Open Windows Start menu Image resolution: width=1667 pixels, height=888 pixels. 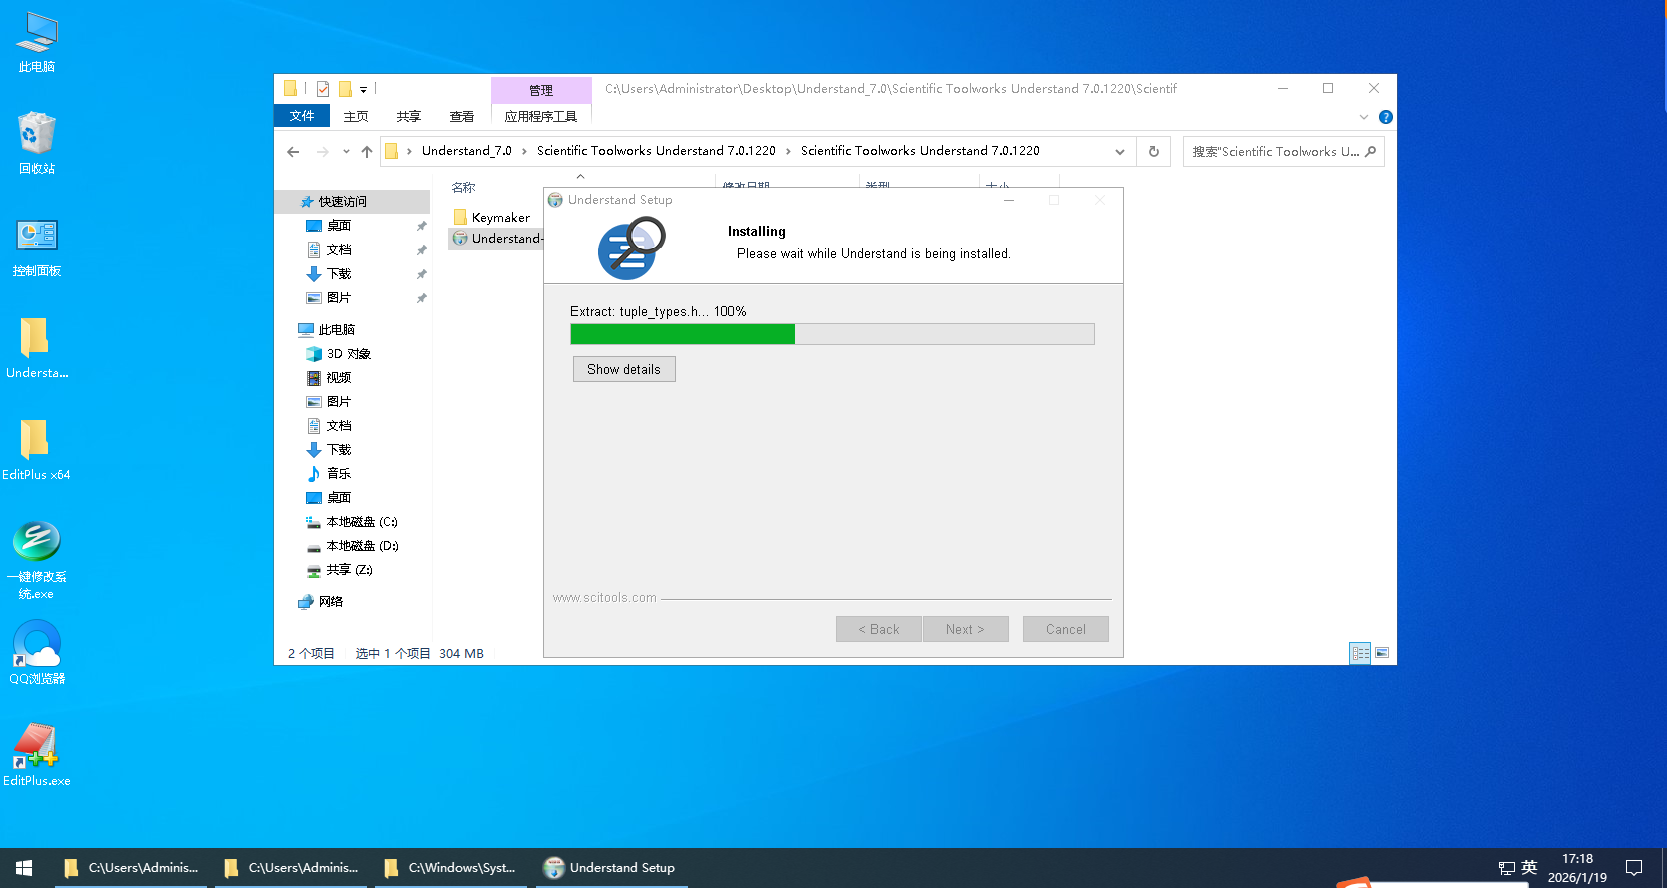tap(24, 868)
